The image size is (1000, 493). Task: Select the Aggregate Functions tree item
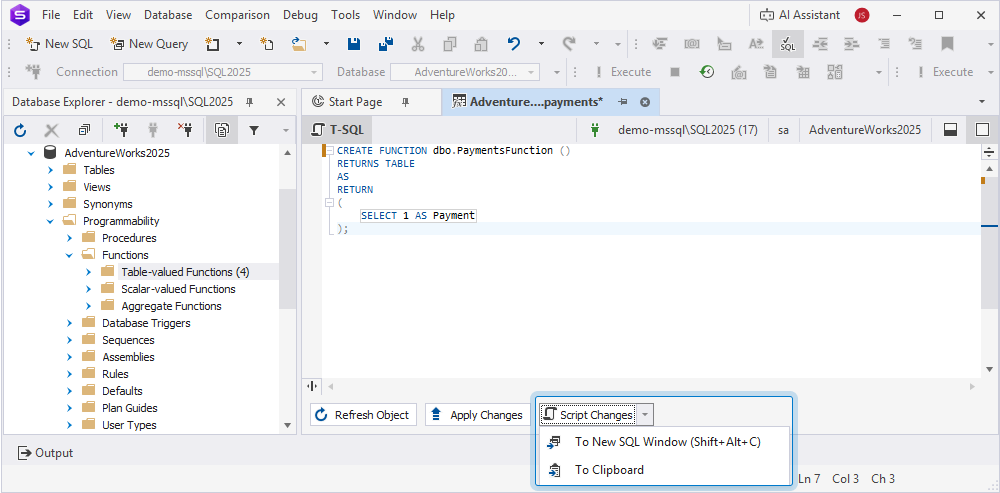(171, 306)
